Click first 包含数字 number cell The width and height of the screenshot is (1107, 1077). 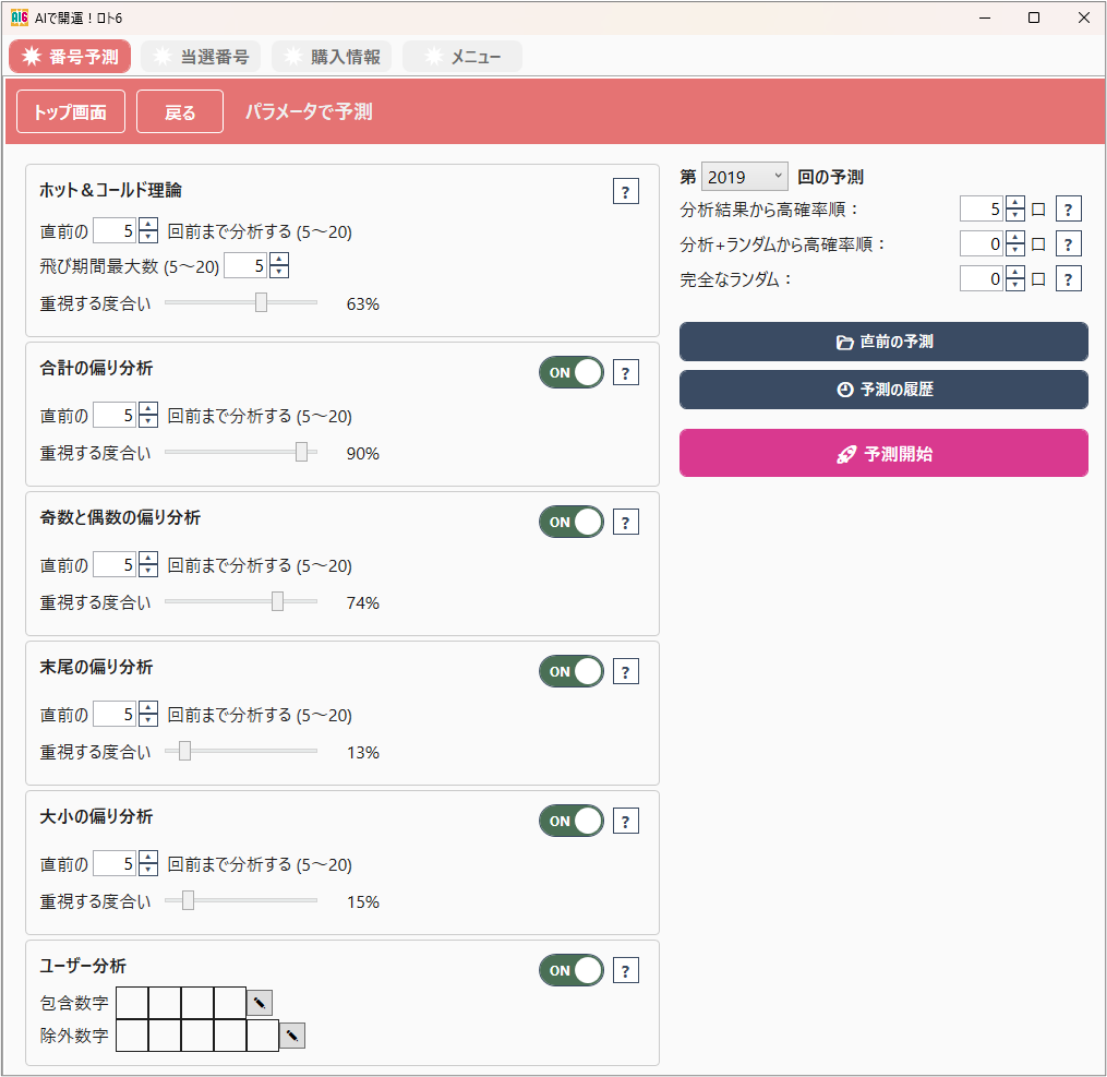tap(132, 1002)
